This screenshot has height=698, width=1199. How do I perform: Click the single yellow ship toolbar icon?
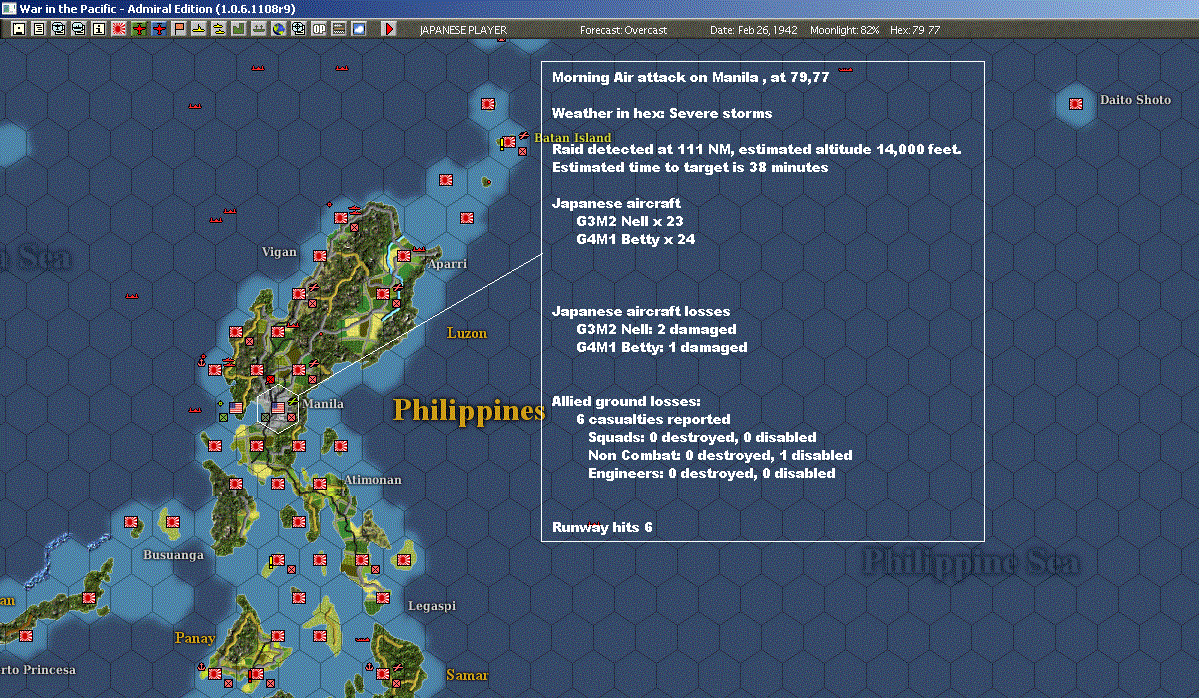tap(199, 29)
